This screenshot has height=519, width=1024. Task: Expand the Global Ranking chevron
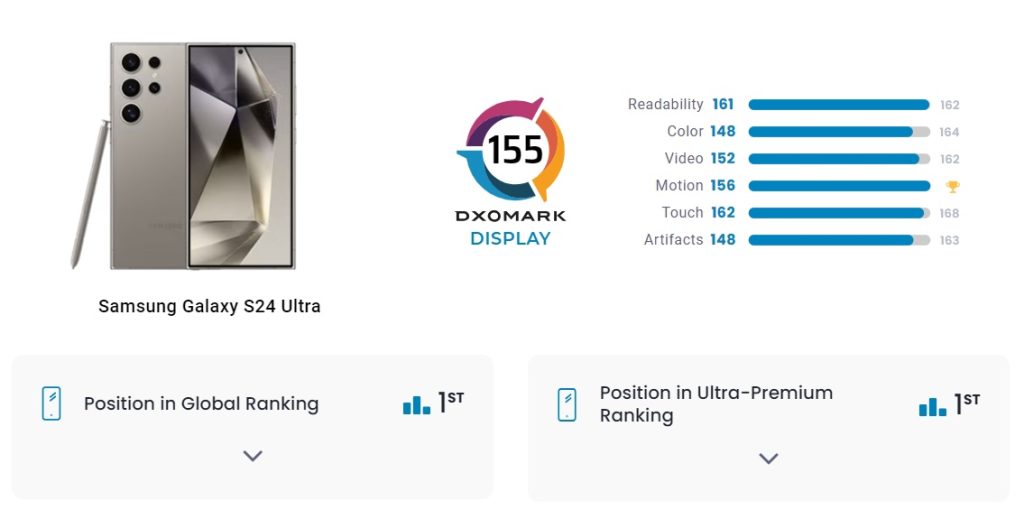[x=253, y=456]
